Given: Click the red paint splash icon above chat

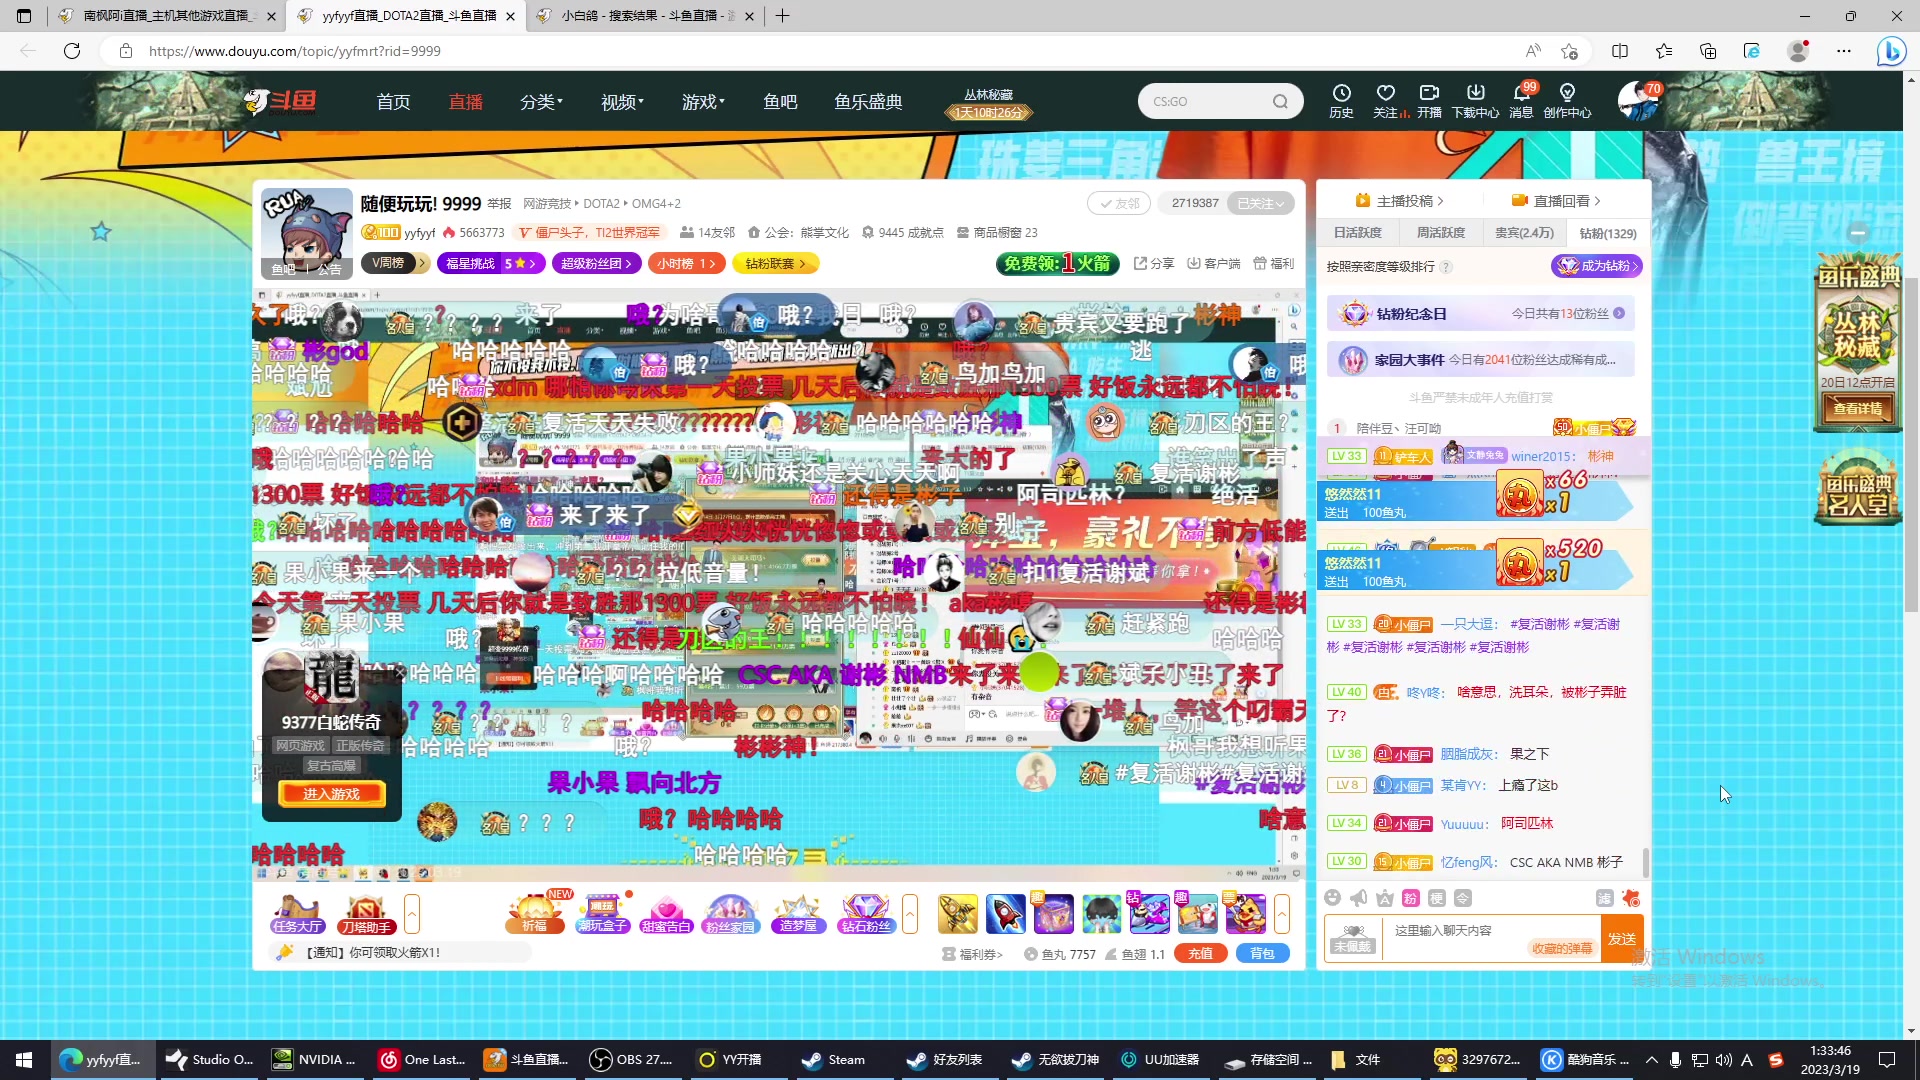Looking at the screenshot, I should coord(1631,898).
